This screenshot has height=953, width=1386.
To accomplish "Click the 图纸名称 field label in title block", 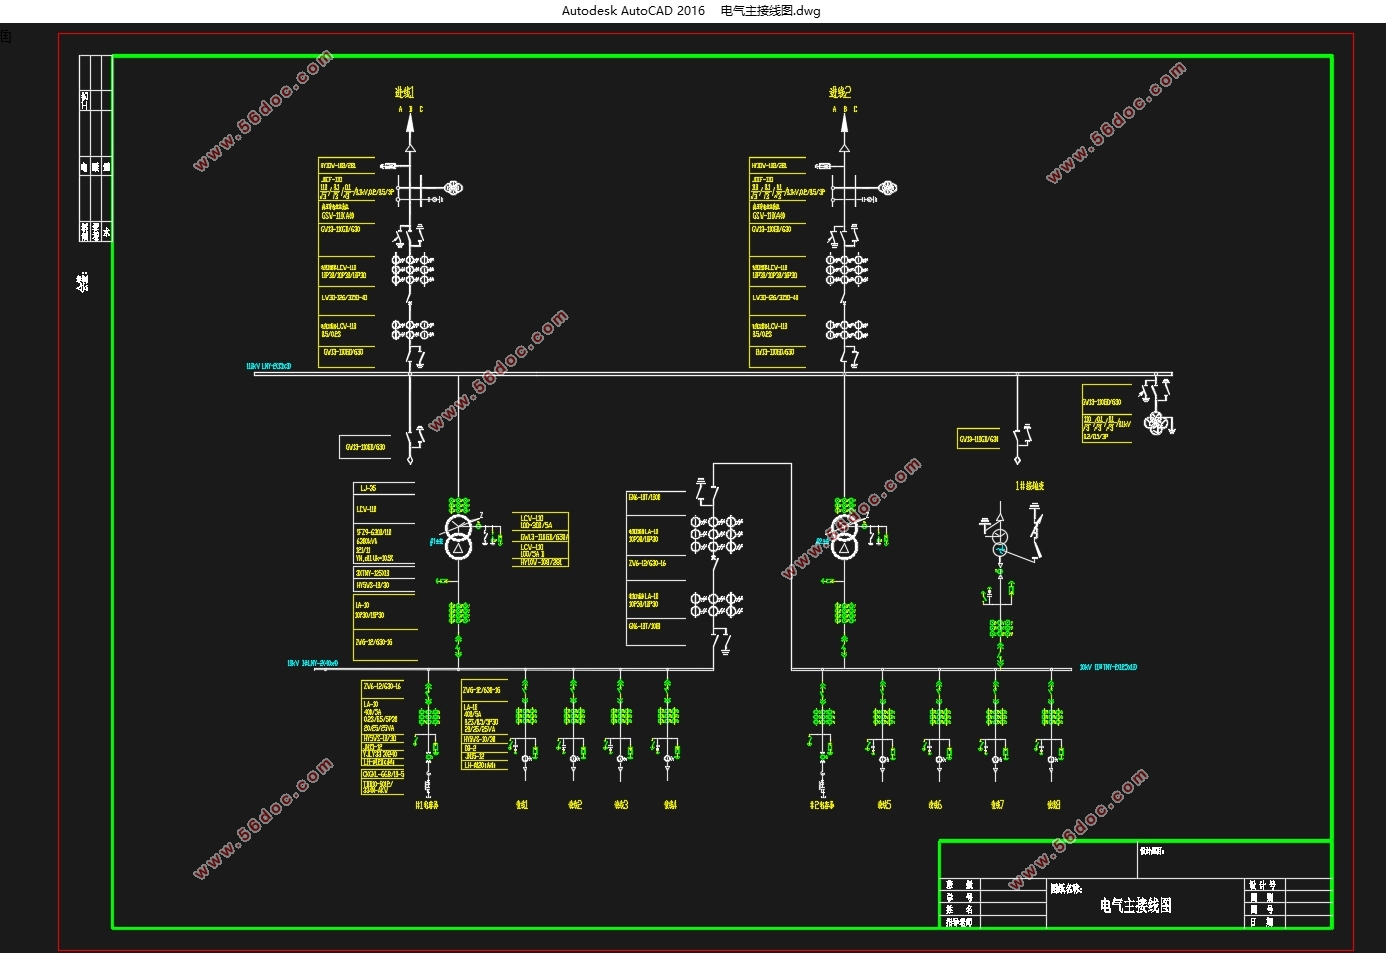I will click(1066, 888).
